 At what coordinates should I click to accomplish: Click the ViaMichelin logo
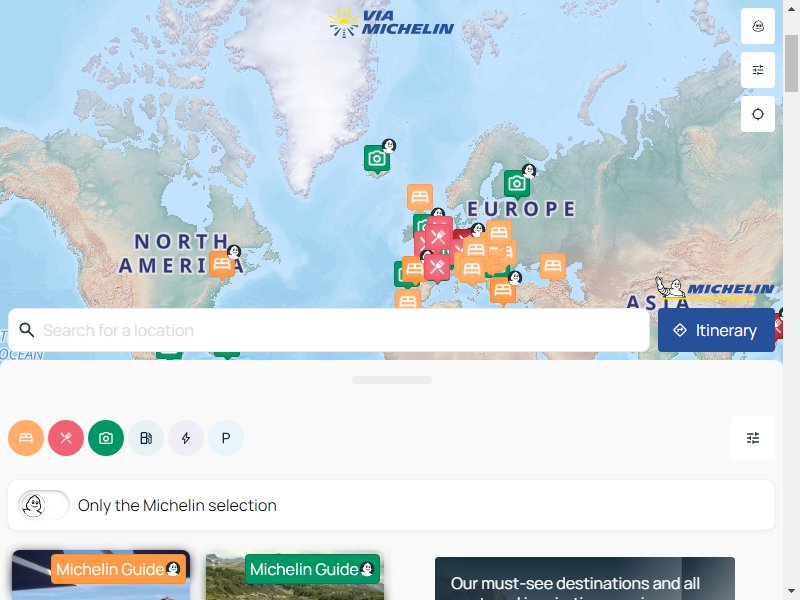pos(391,23)
